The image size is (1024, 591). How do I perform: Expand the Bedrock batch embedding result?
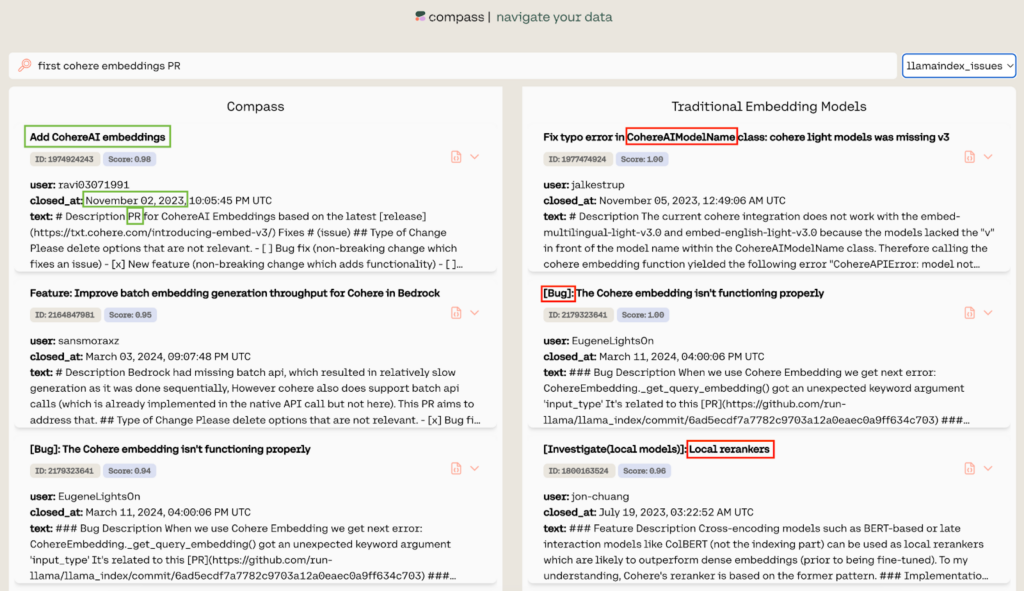[x=475, y=313]
